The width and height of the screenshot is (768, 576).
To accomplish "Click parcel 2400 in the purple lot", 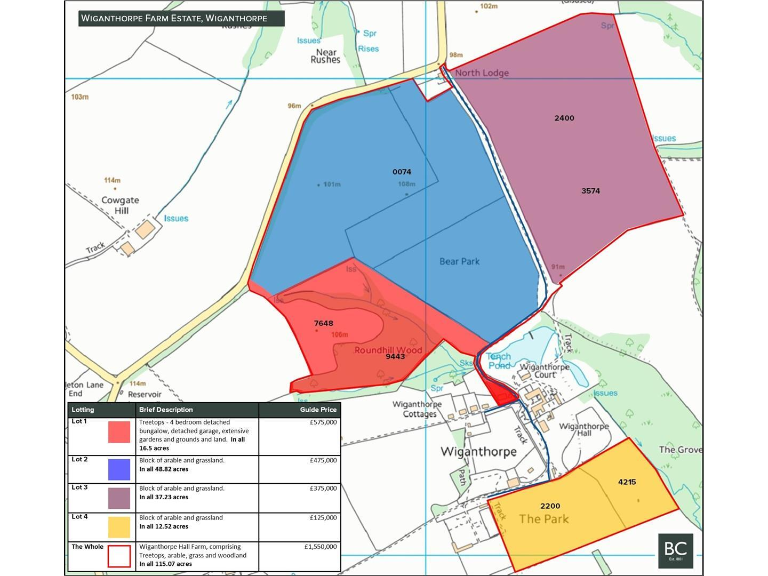I will tap(564, 118).
